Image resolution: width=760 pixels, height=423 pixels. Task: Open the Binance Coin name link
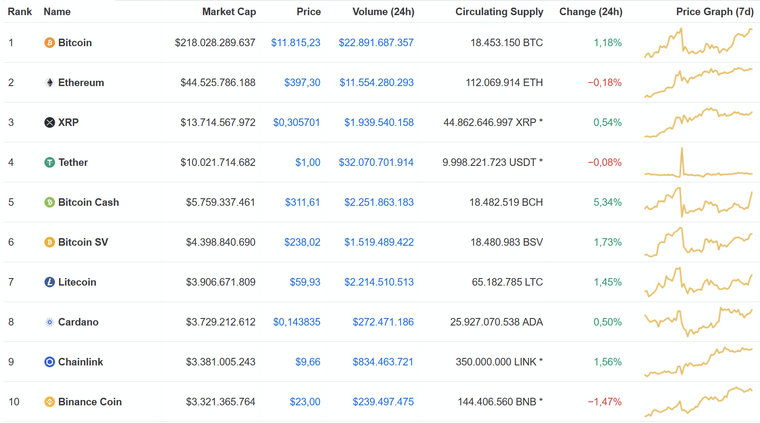pyautogui.click(x=90, y=402)
